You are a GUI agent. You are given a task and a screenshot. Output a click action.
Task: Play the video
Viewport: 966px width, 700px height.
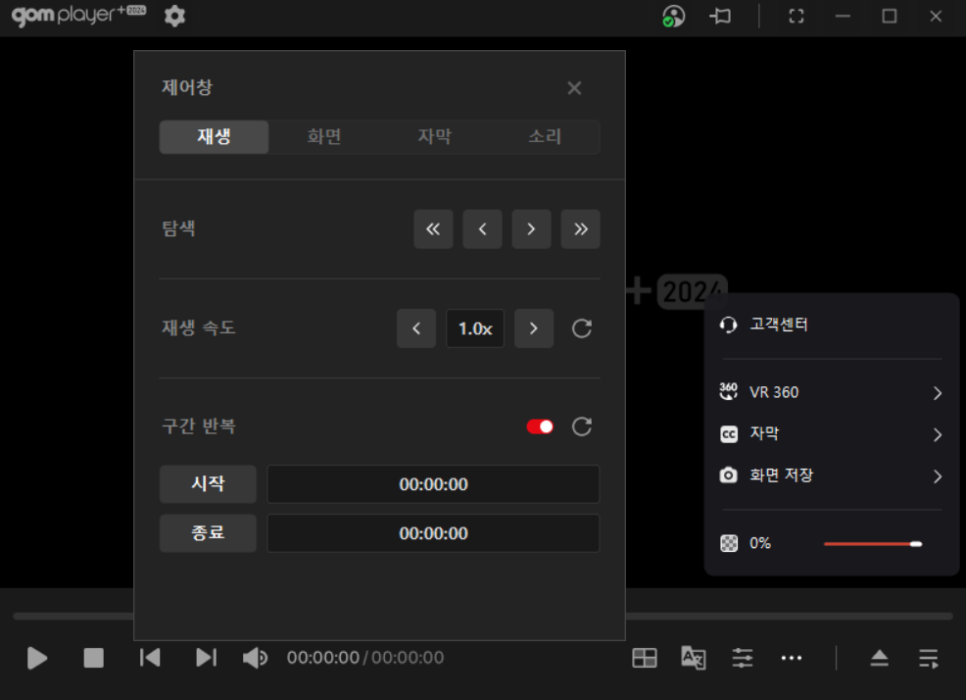click(x=37, y=658)
